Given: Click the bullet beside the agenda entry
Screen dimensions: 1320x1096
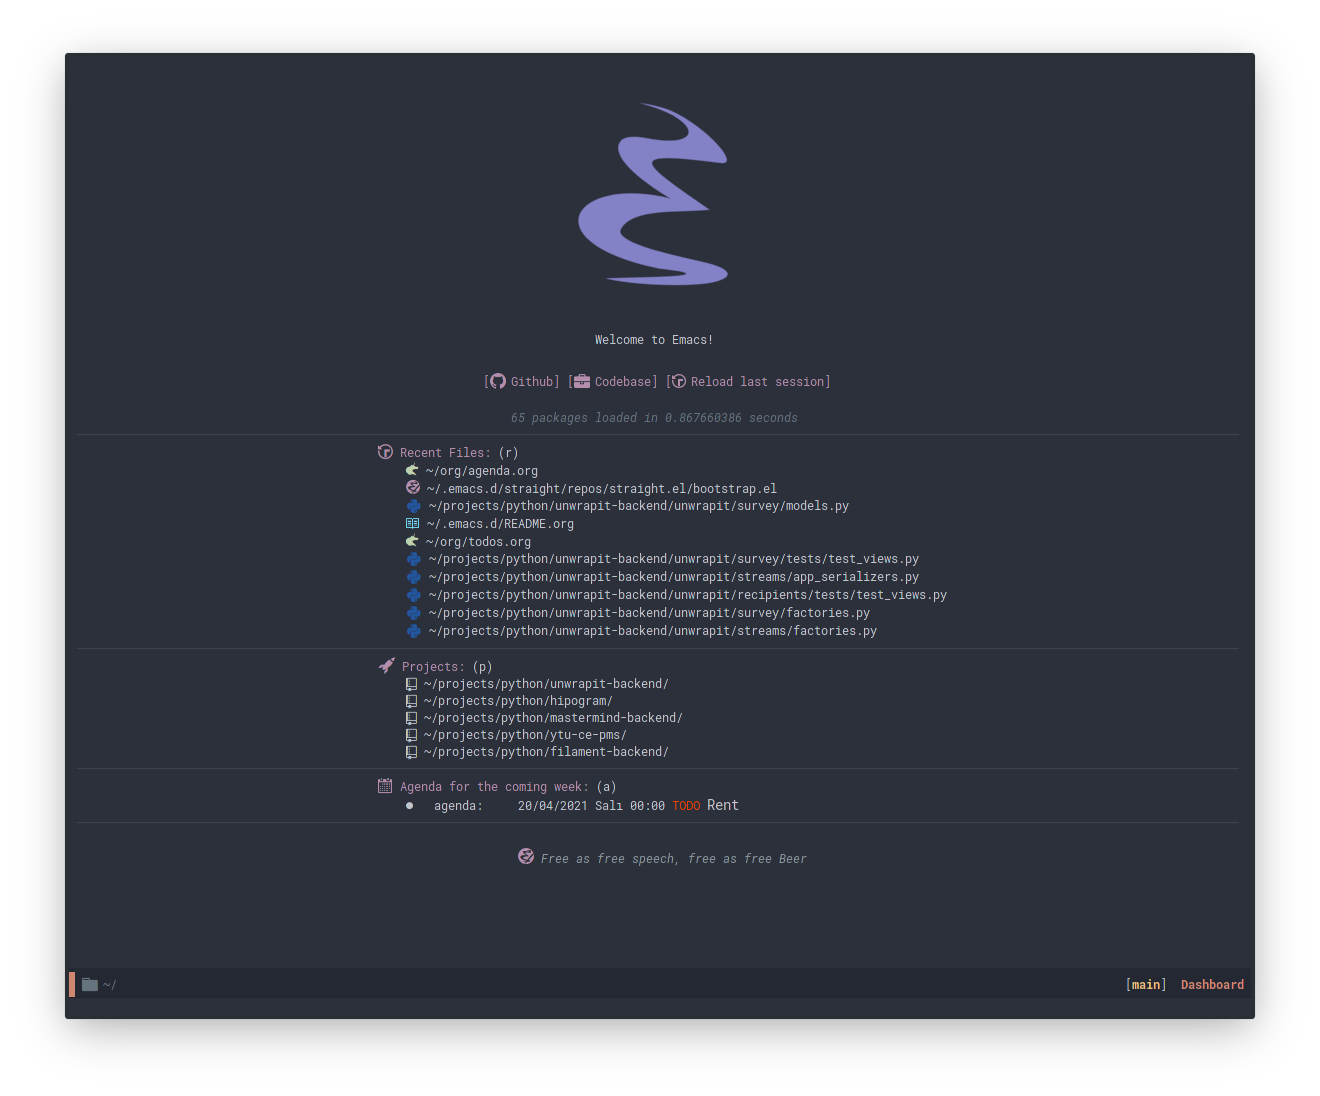Looking at the screenshot, I should click(410, 805).
